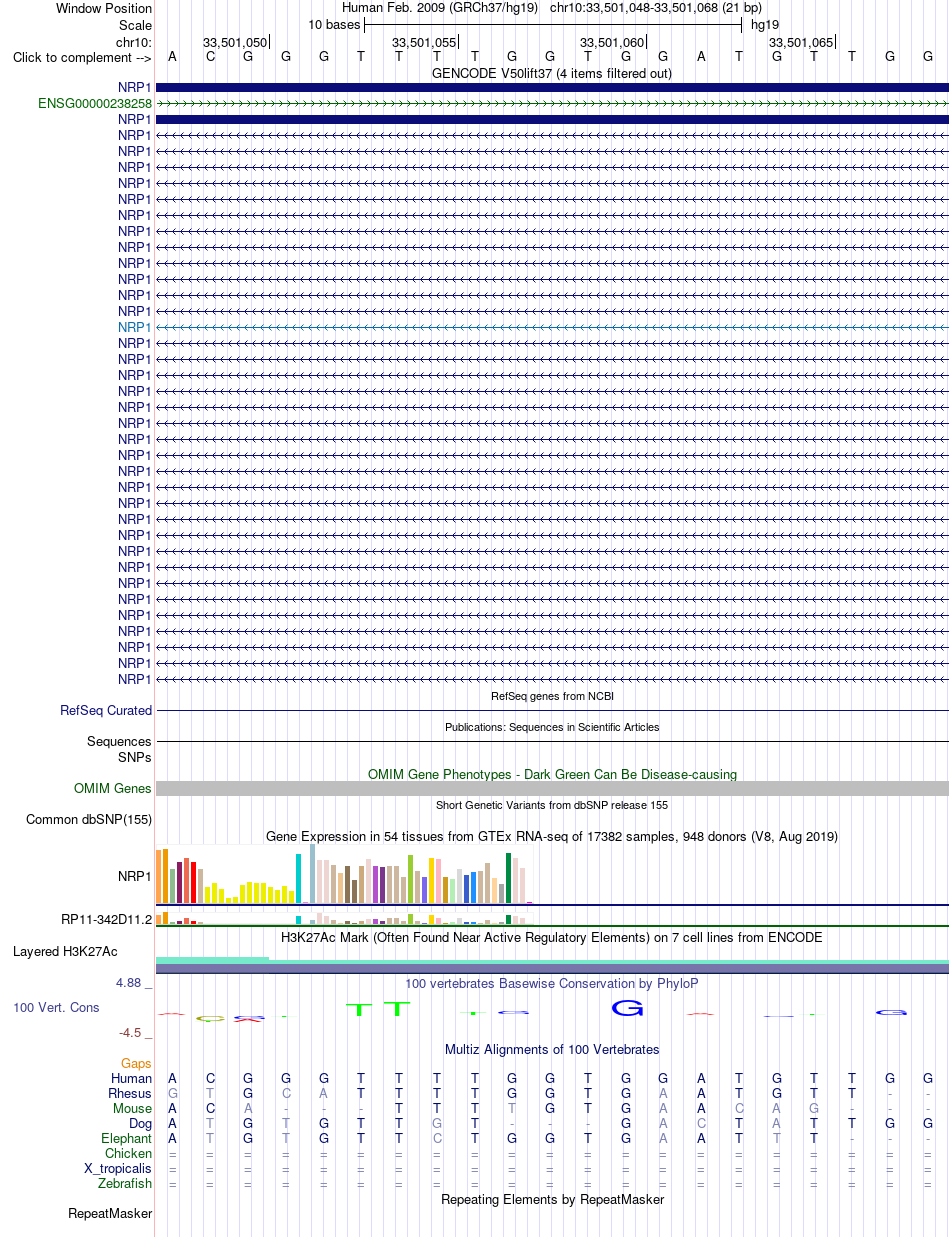Select the orange Gaps label
The height and width of the screenshot is (1237, 950).
[x=137, y=1063]
